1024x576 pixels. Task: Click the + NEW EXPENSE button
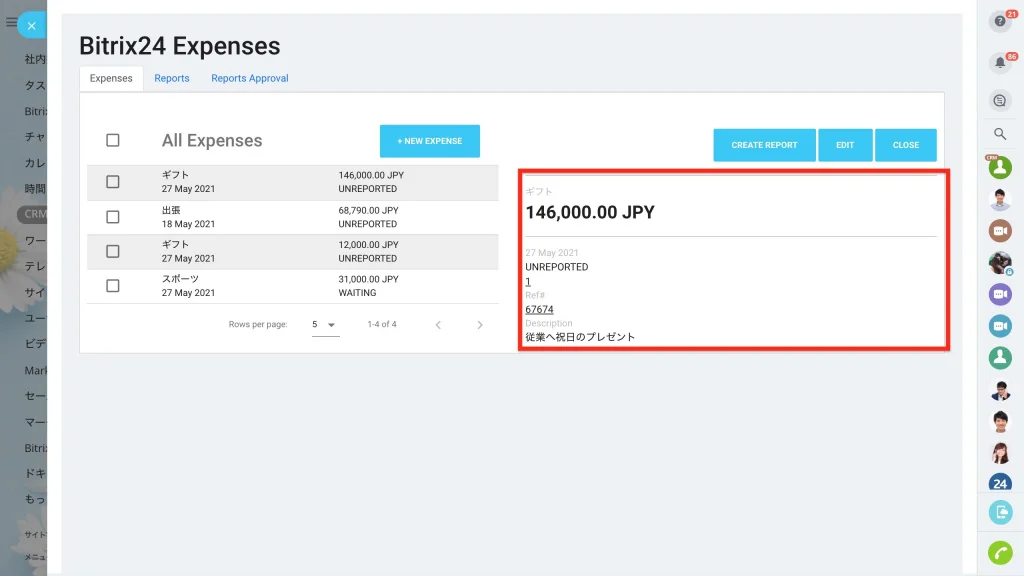click(430, 141)
